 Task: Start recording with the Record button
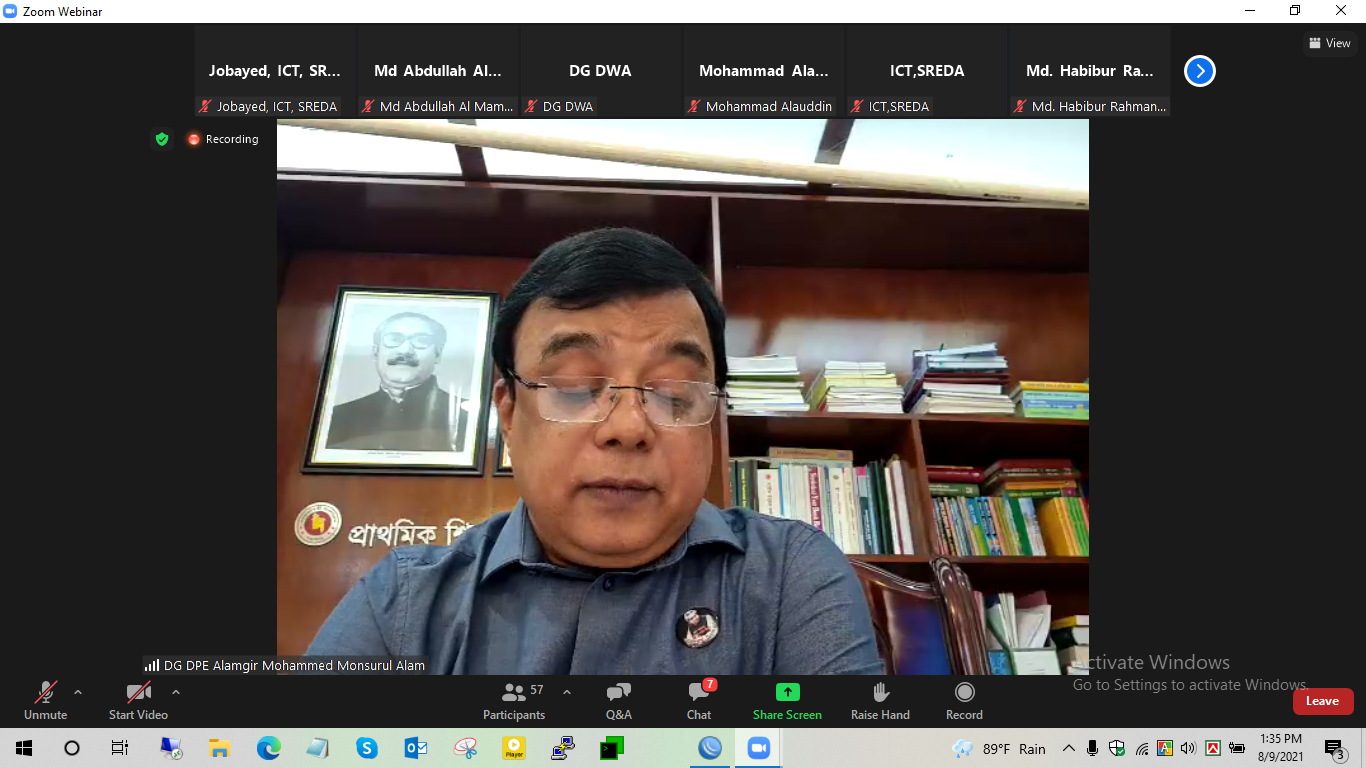click(964, 700)
